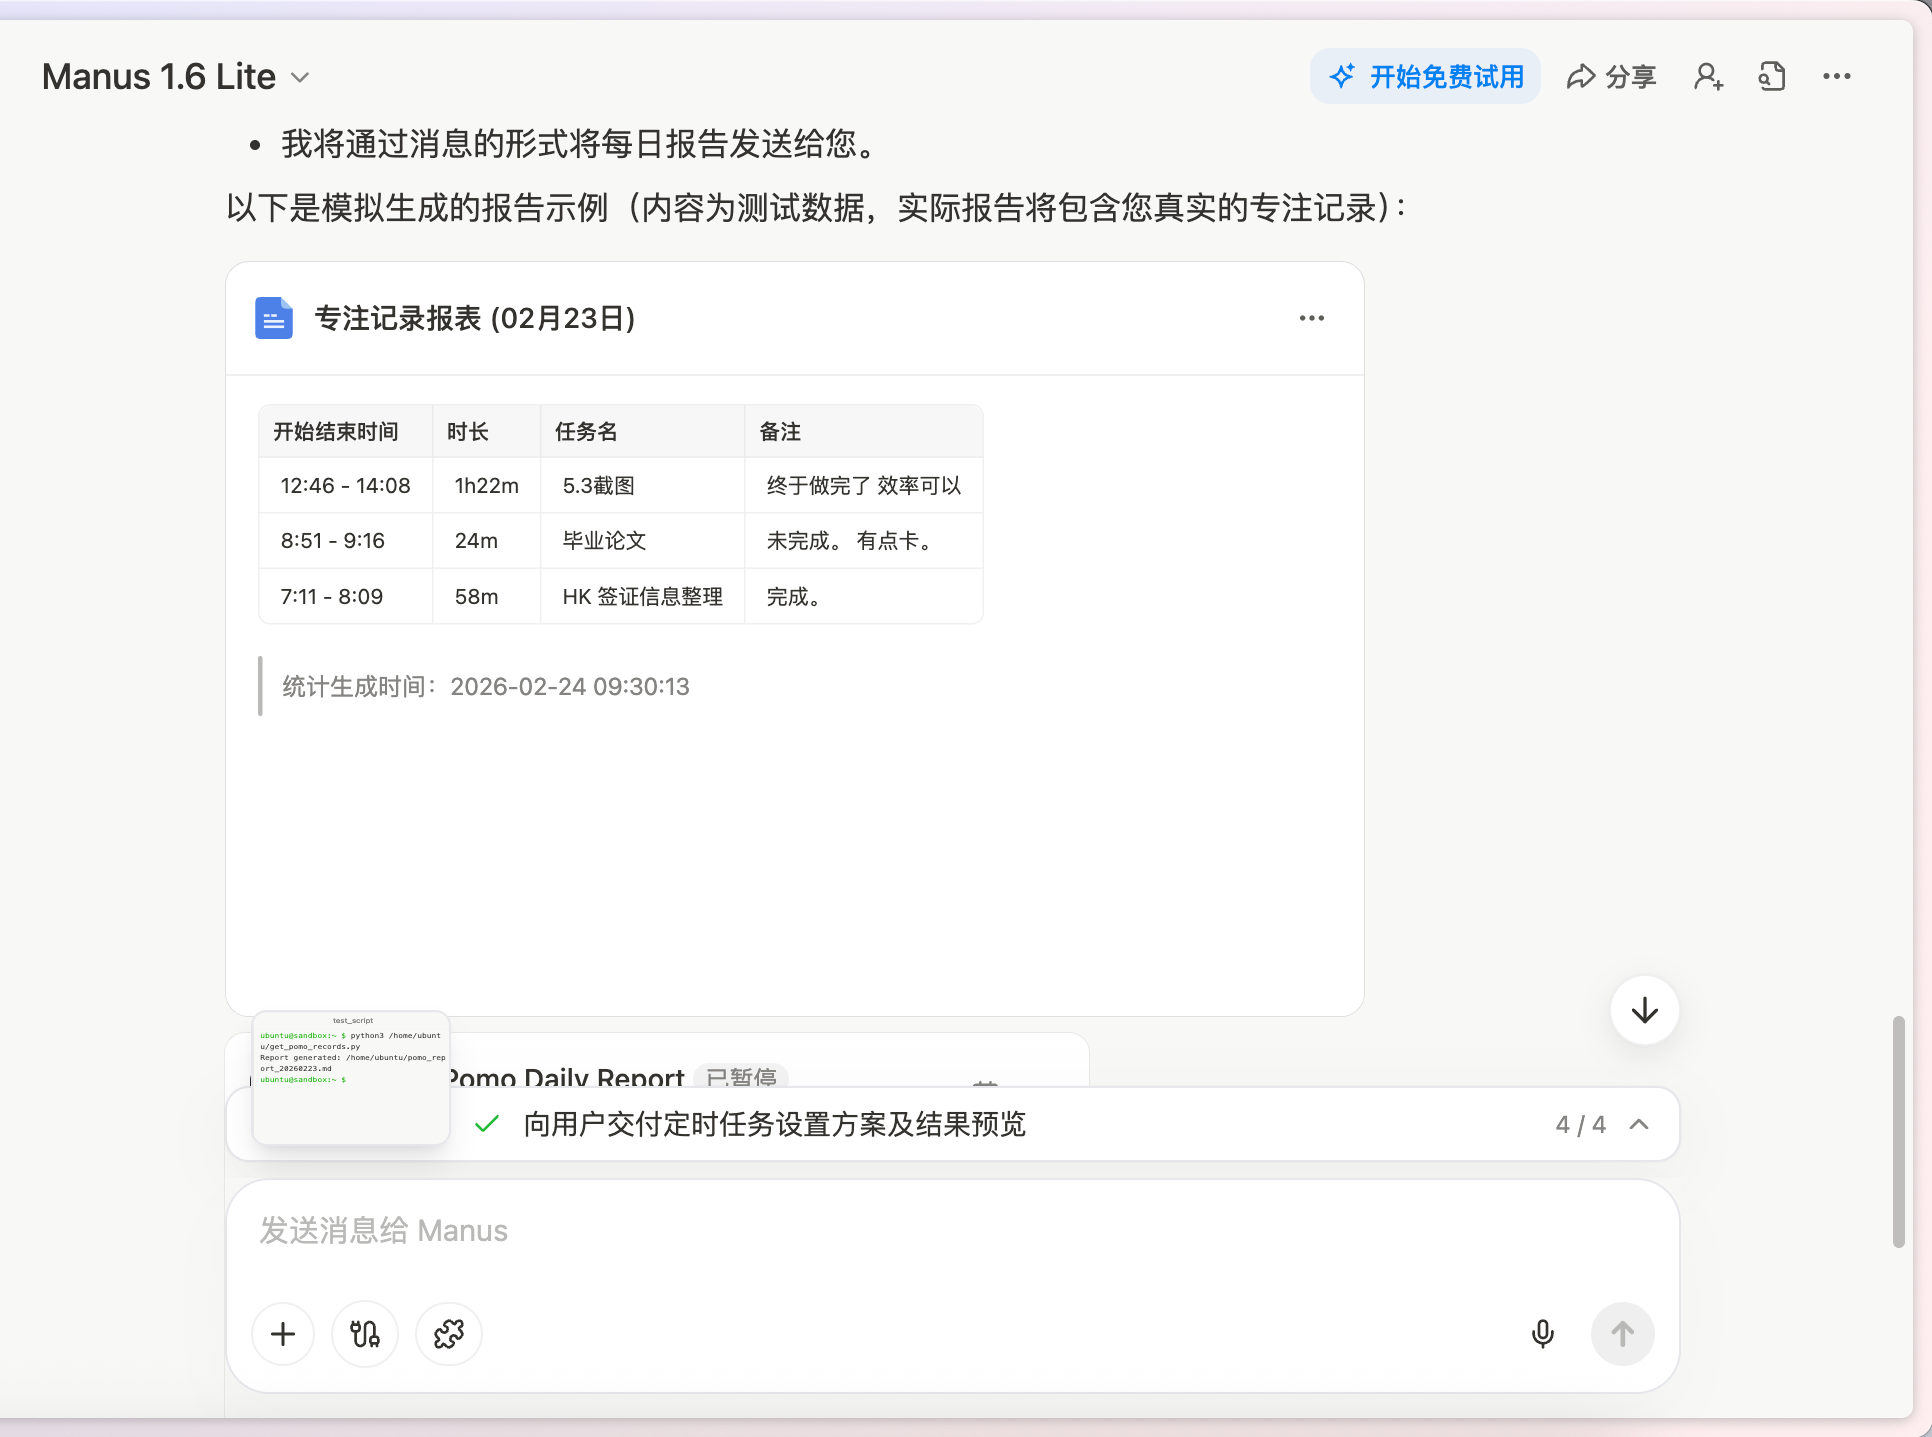The image size is (1932, 1437).
Task: Click the vertical scrollbar on the right
Action: (1898, 1130)
